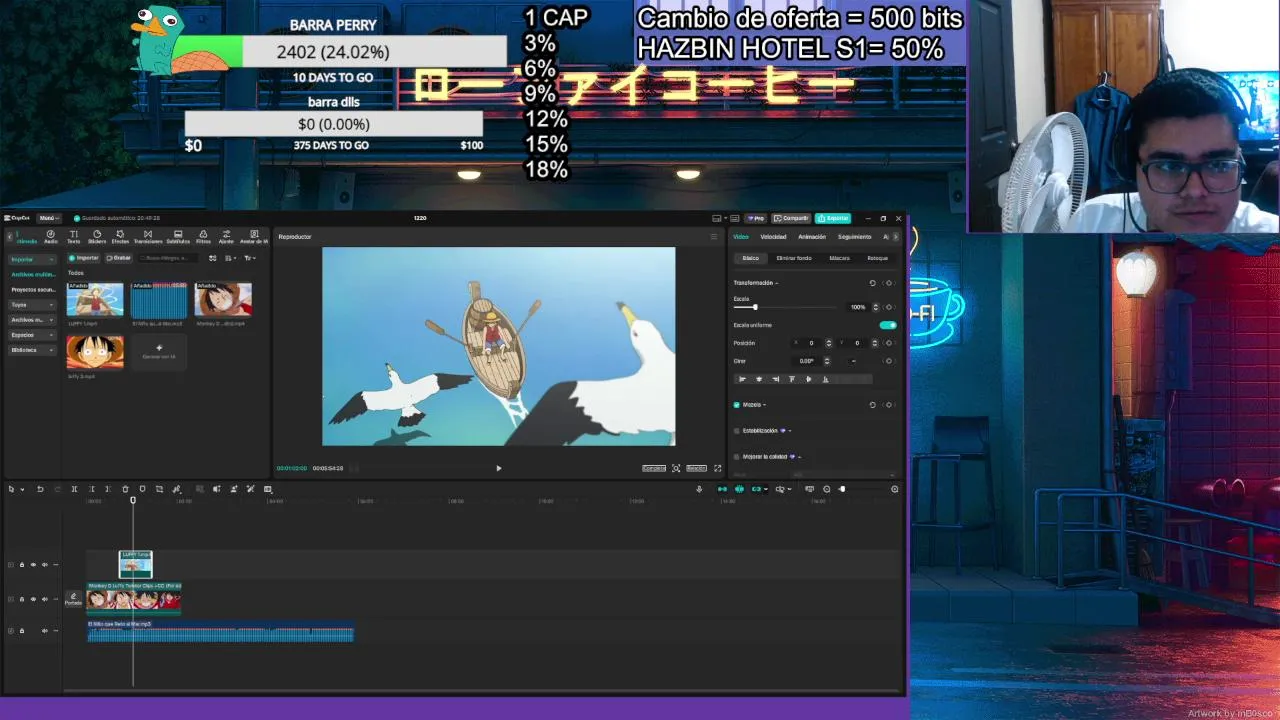Switch to the Animación tab
Viewport: 1280px width, 720px height.
(812, 237)
